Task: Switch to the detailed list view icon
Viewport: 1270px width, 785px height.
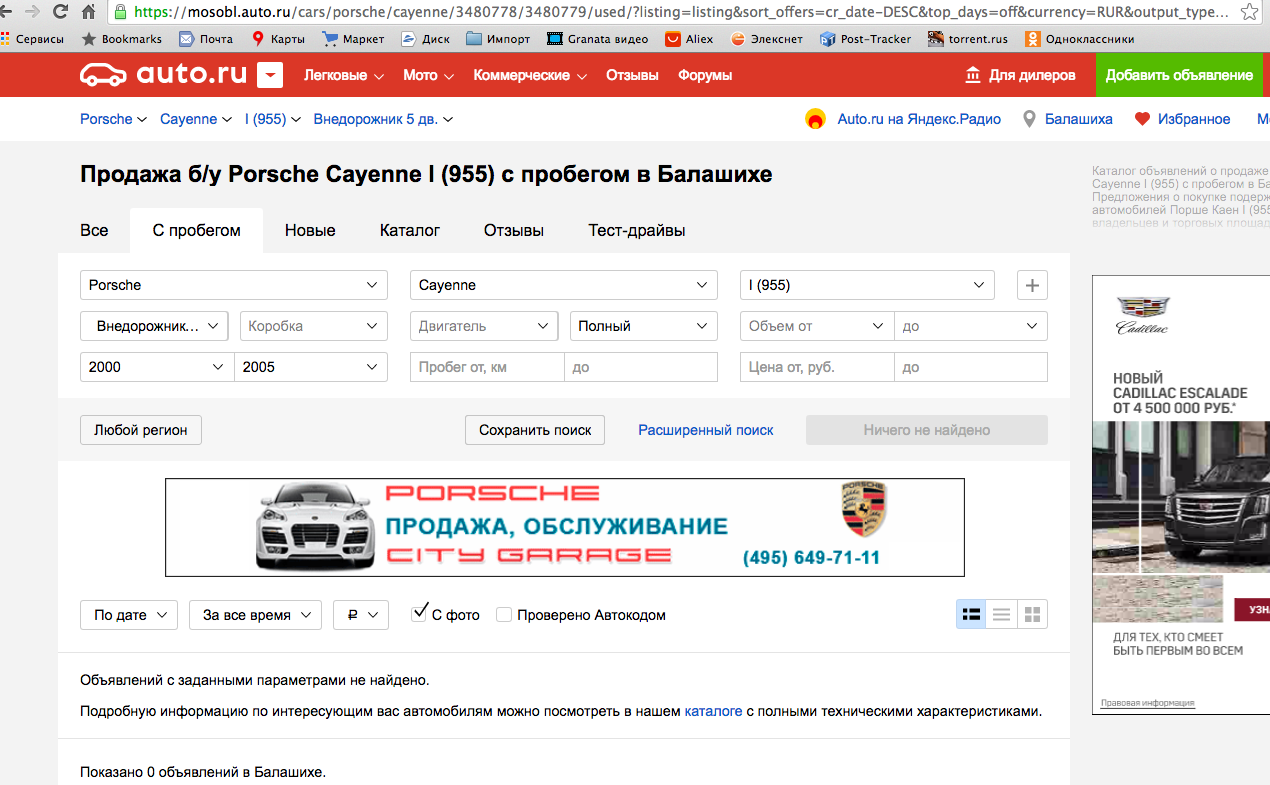Action: tap(971, 614)
